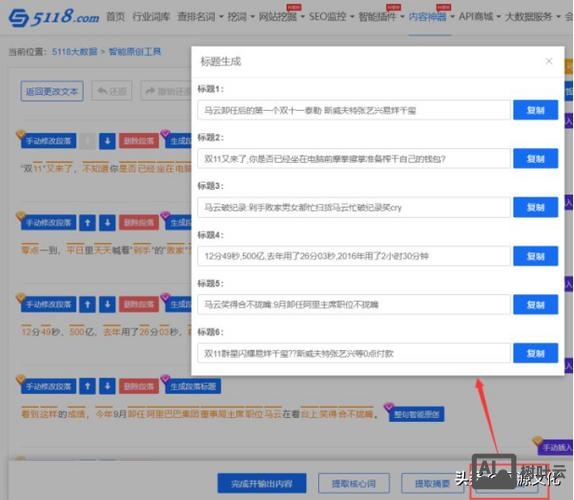Click the 整句智能原创 button

417,414
